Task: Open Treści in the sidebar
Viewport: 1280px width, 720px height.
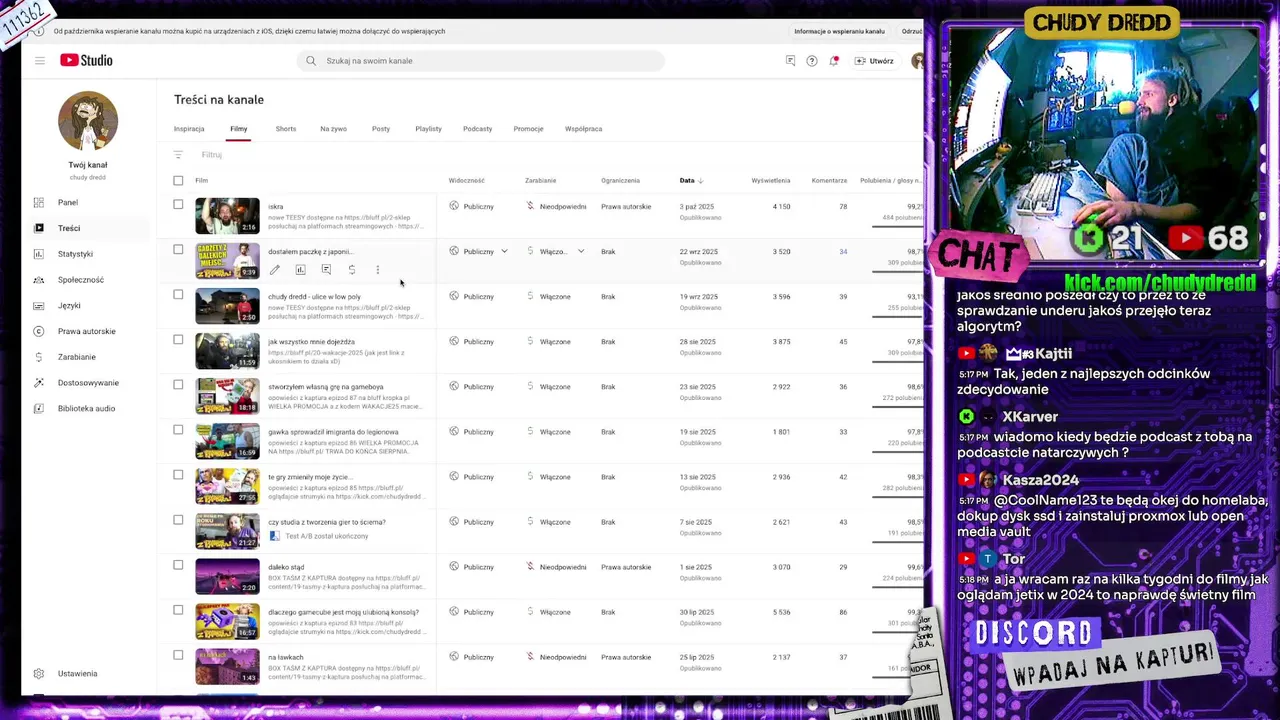Action: point(88,228)
